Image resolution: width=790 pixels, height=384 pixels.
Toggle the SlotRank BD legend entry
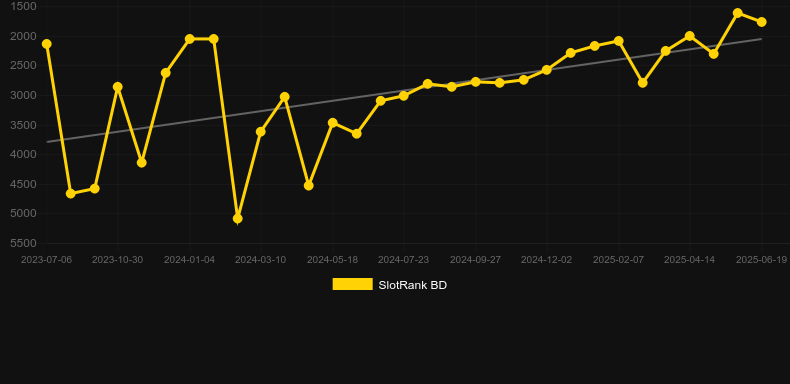point(389,285)
